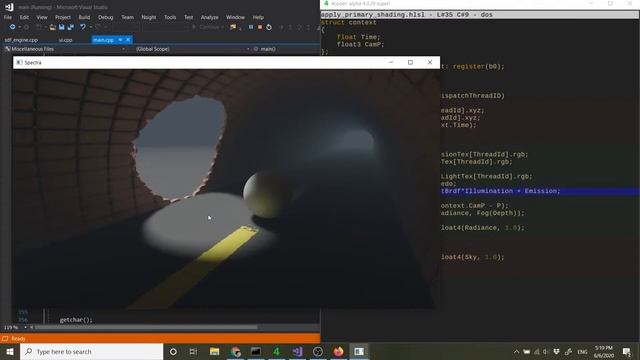Image resolution: width=640 pixels, height=360 pixels.
Task: Expand the Miscellaneous Files project dropdown
Action: (x=123, y=49)
